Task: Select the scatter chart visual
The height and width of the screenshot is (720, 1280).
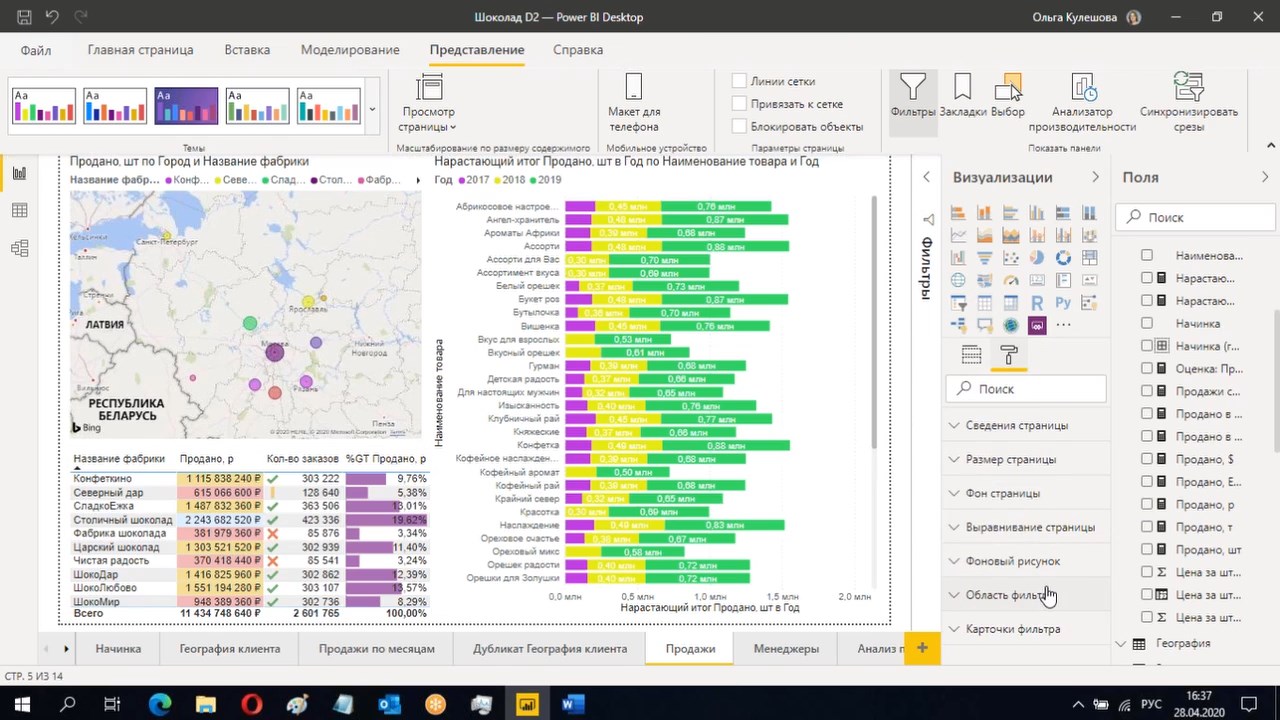Action: coord(1011,257)
